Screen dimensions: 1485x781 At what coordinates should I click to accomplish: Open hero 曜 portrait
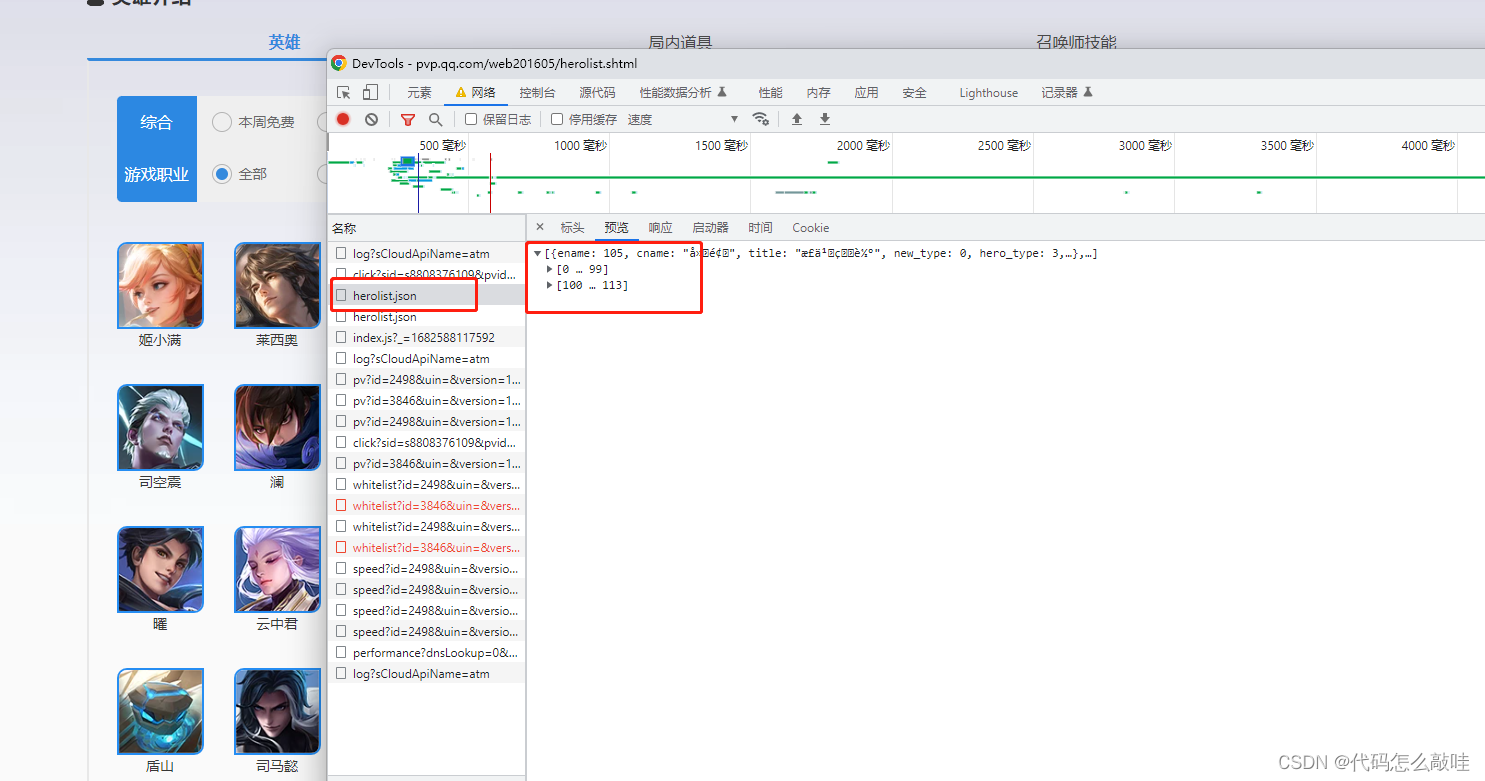click(160, 569)
